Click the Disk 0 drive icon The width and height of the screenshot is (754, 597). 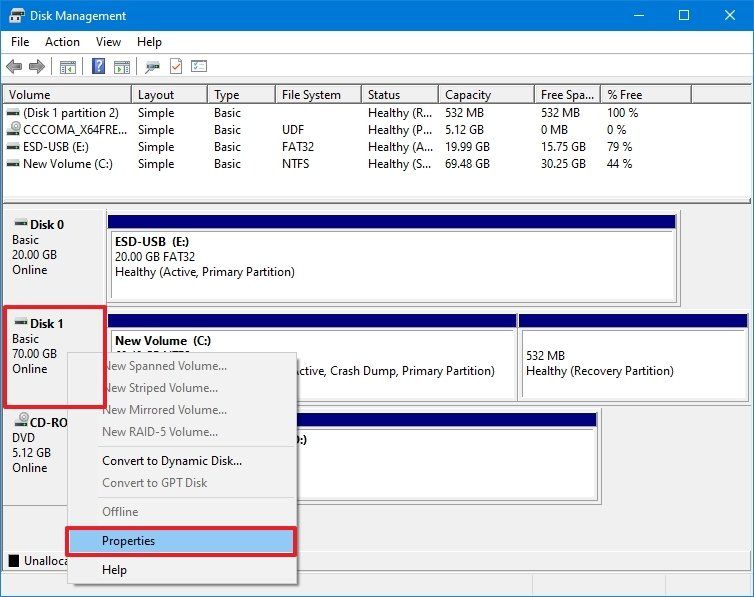point(21,223)
